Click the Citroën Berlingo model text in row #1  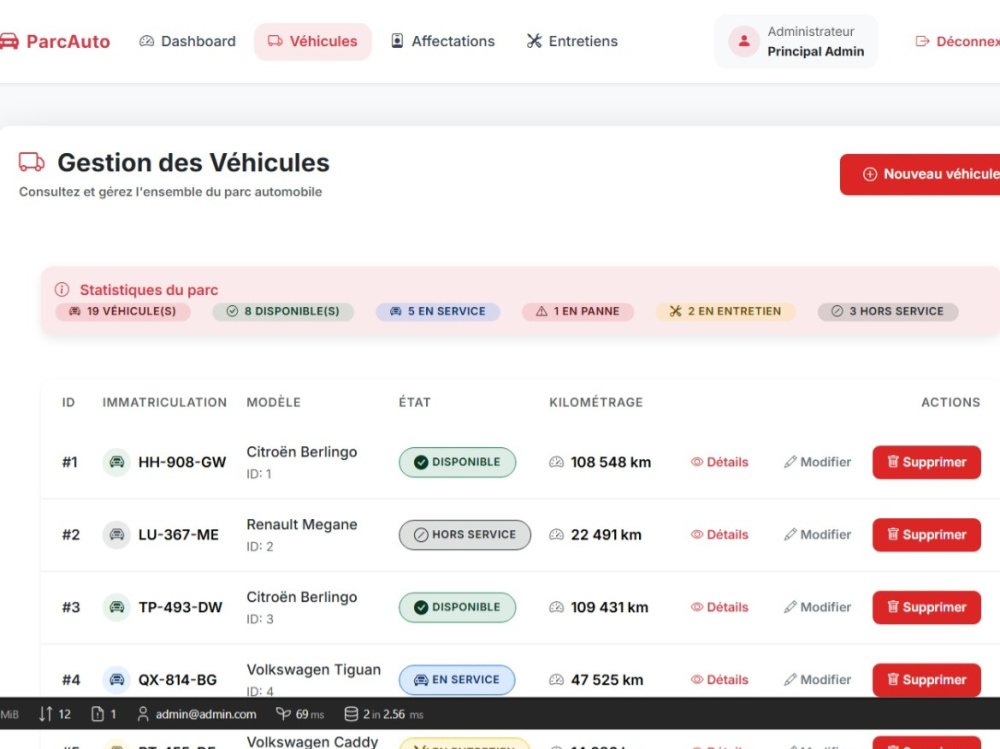(x=302, y=452)
